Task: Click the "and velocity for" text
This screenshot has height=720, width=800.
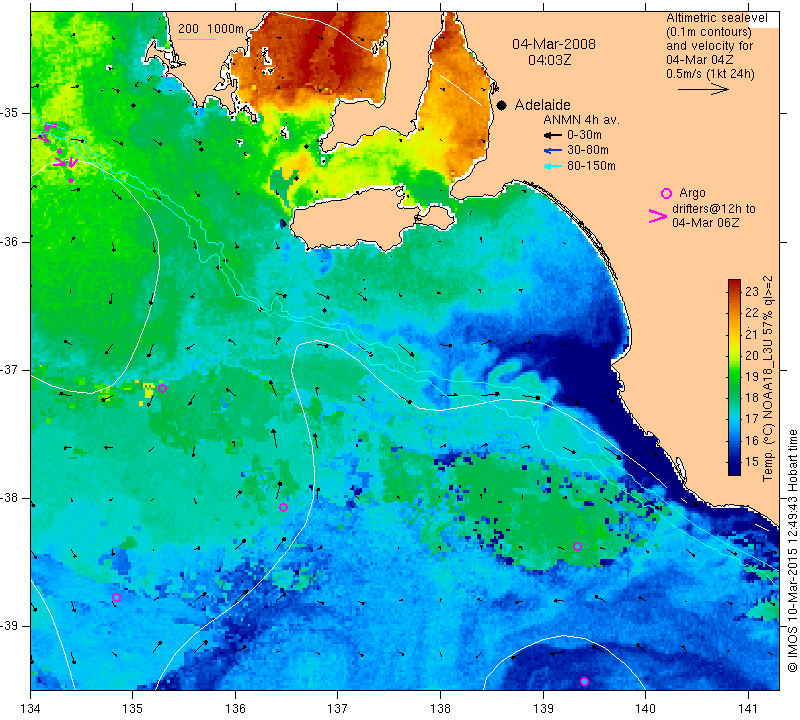Action: (710, 46)
